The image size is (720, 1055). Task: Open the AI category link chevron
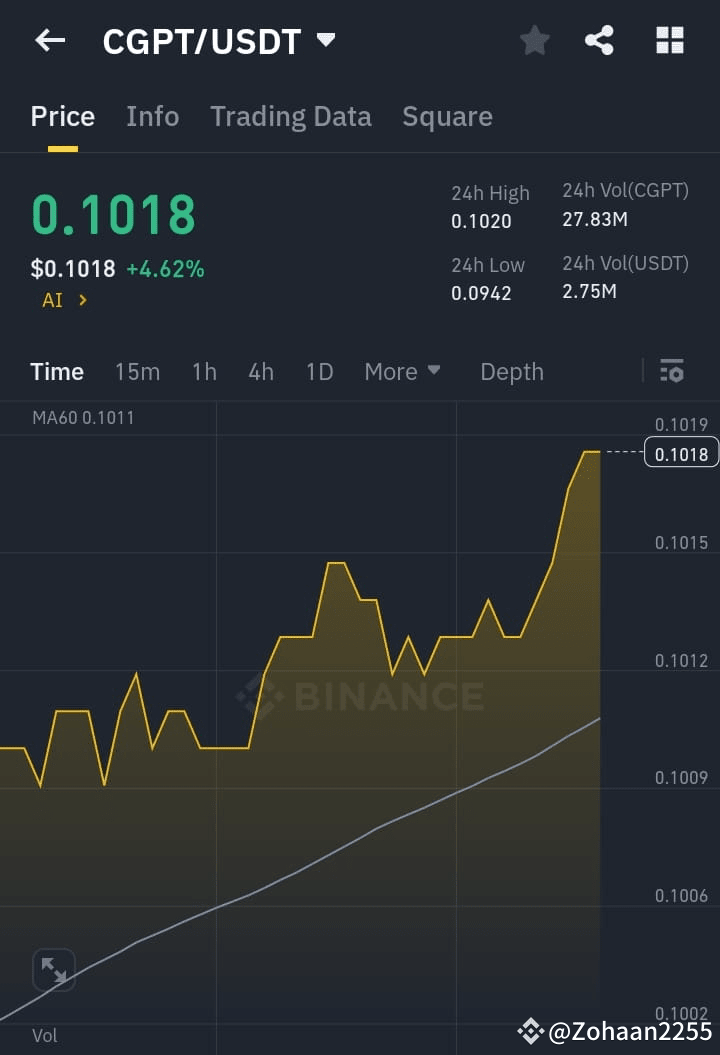pyautogui.click(x=64, y=300)
